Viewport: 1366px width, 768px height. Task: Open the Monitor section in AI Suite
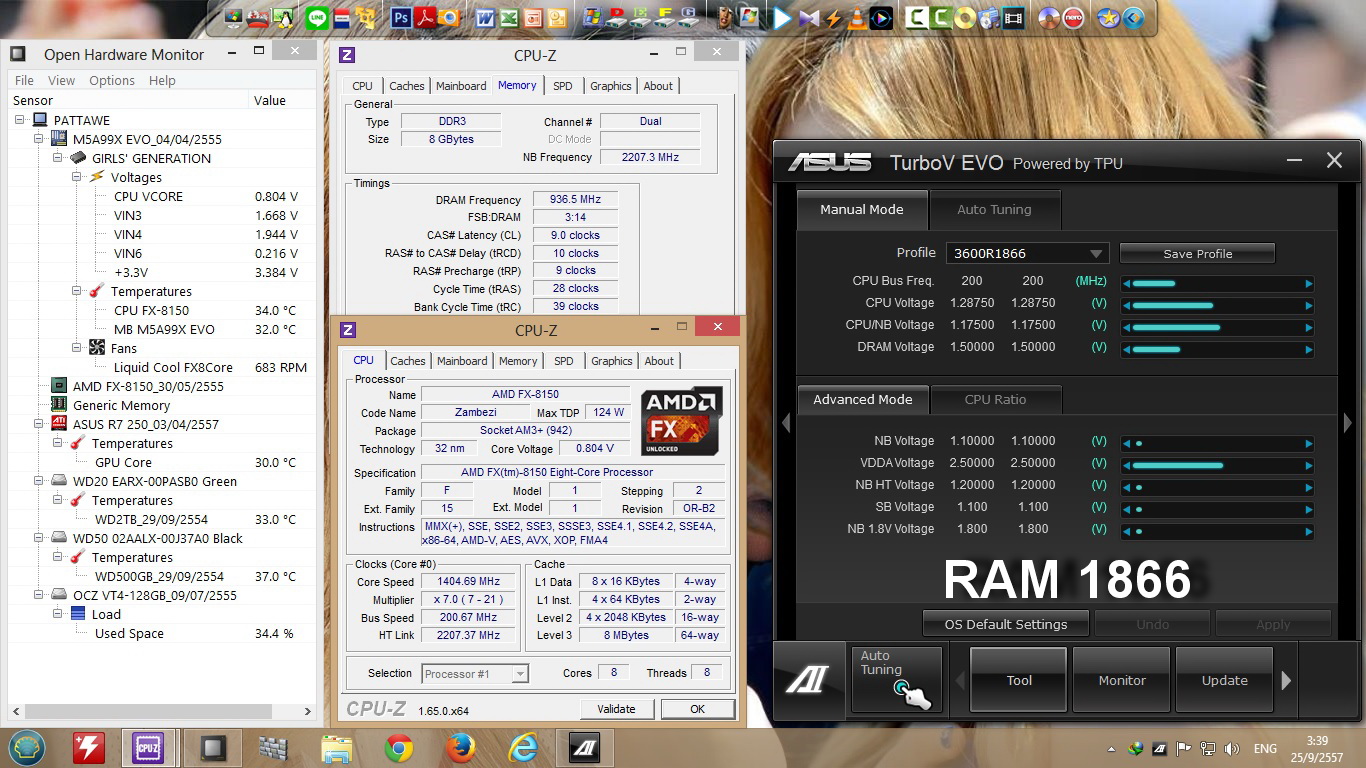1122,680
